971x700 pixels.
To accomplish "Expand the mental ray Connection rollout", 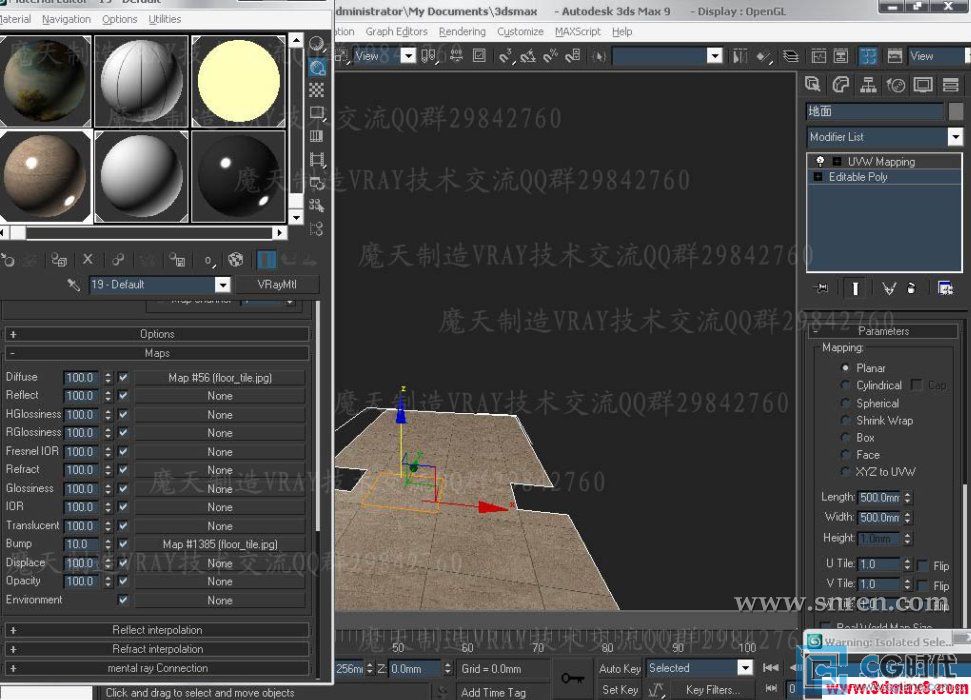I will [x=157, y=668].
